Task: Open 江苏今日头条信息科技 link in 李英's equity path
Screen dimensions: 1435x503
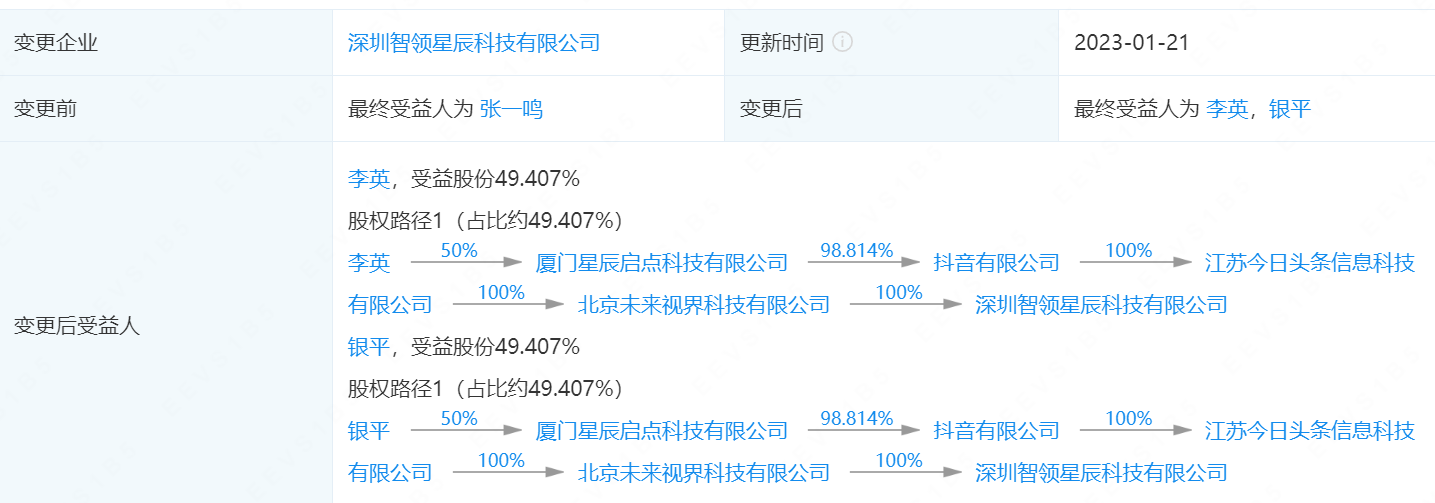Action: click(x=1309, y=263)
